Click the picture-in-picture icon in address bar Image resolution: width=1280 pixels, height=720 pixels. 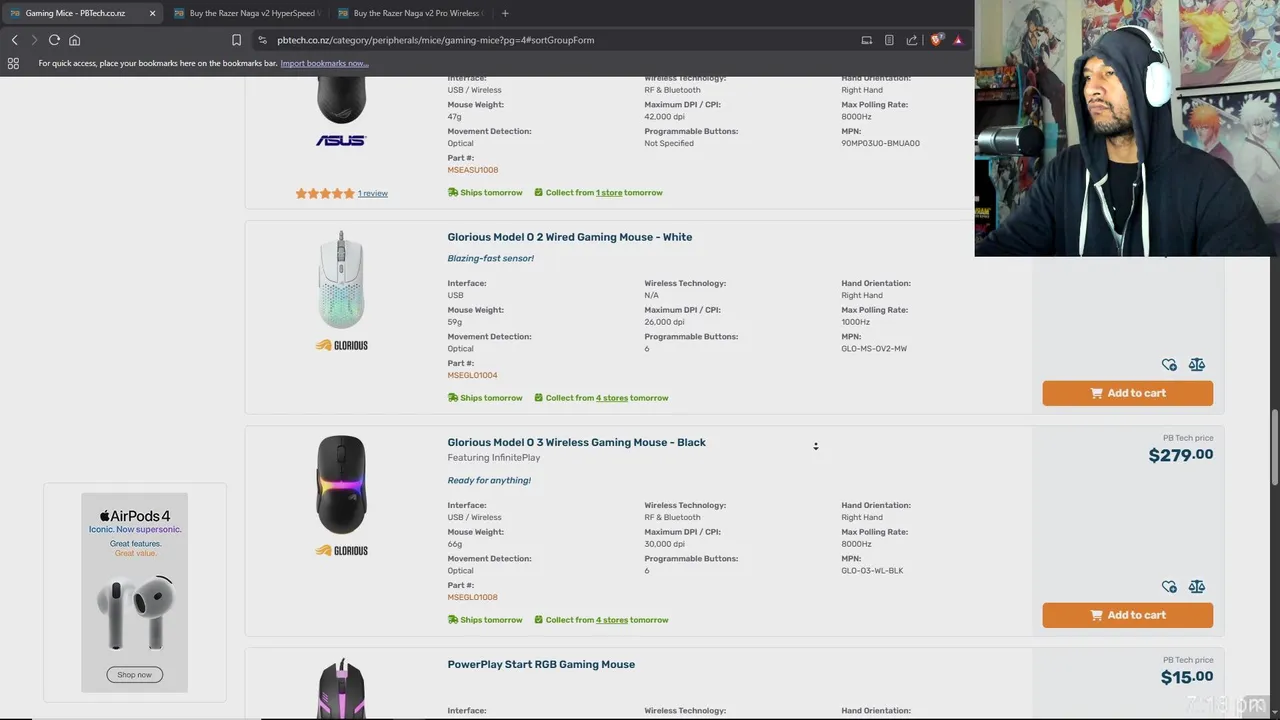click(867, 40)
